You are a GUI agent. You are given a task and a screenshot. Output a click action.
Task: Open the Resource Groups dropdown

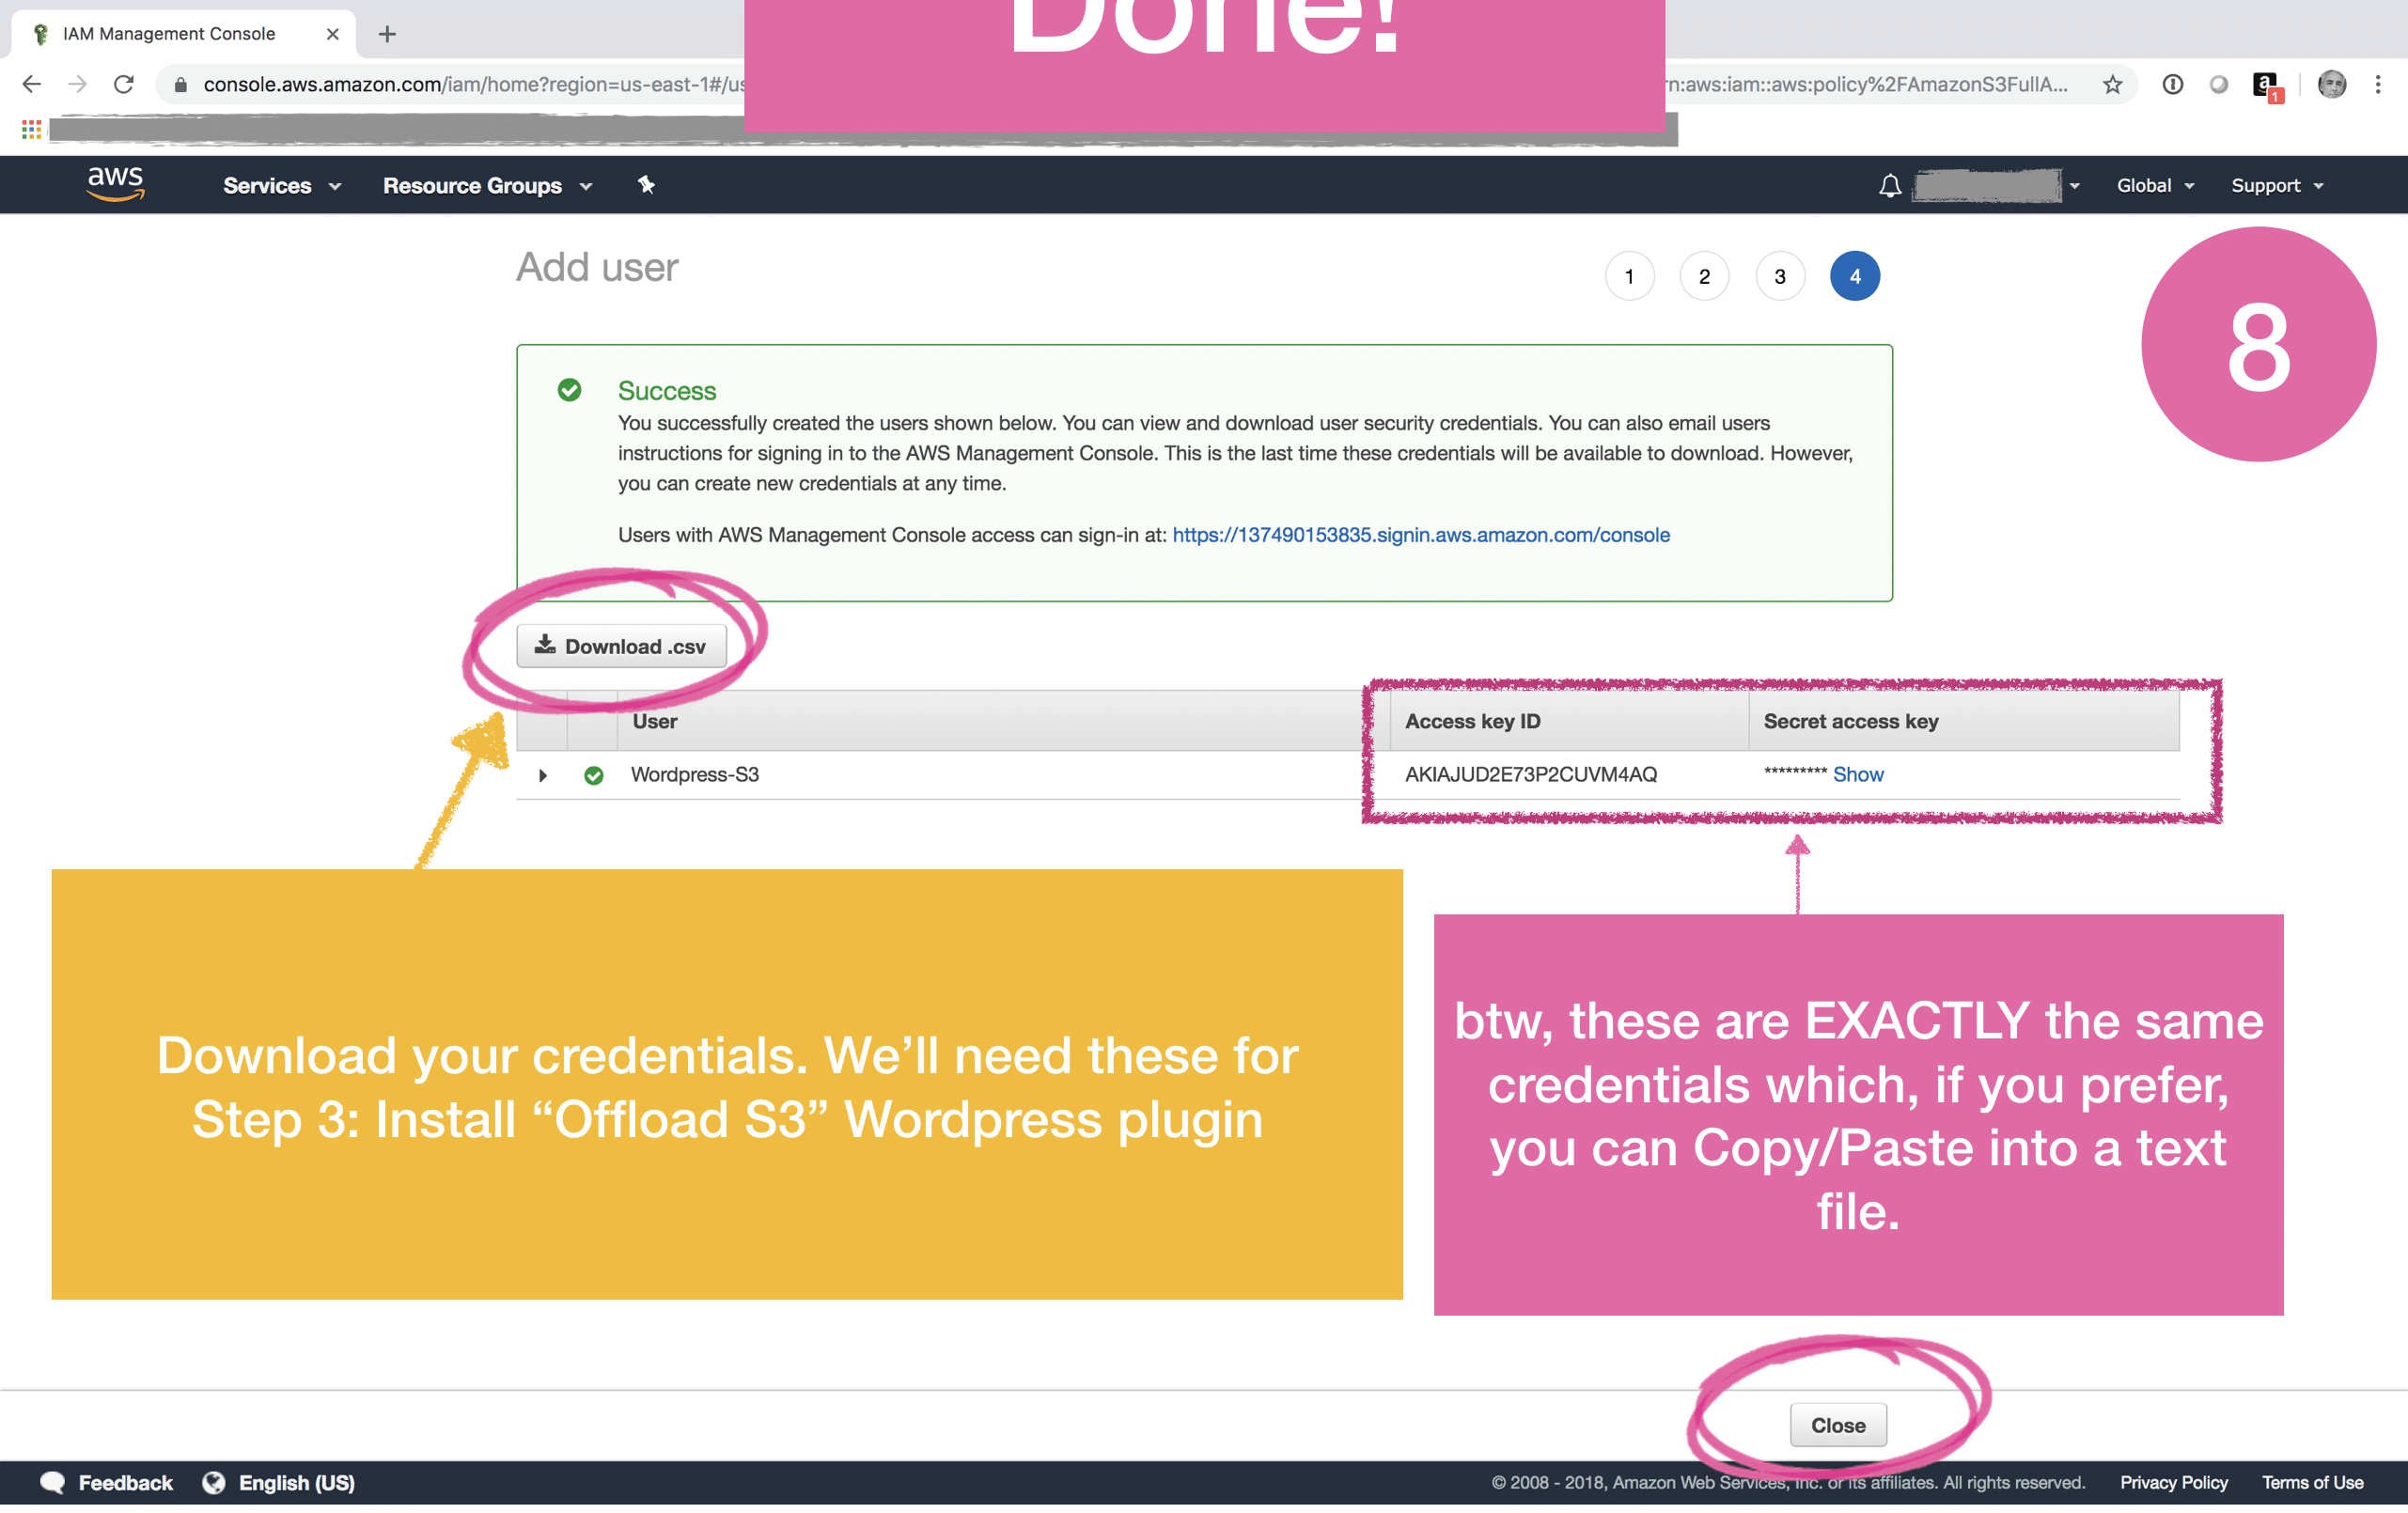487,185
